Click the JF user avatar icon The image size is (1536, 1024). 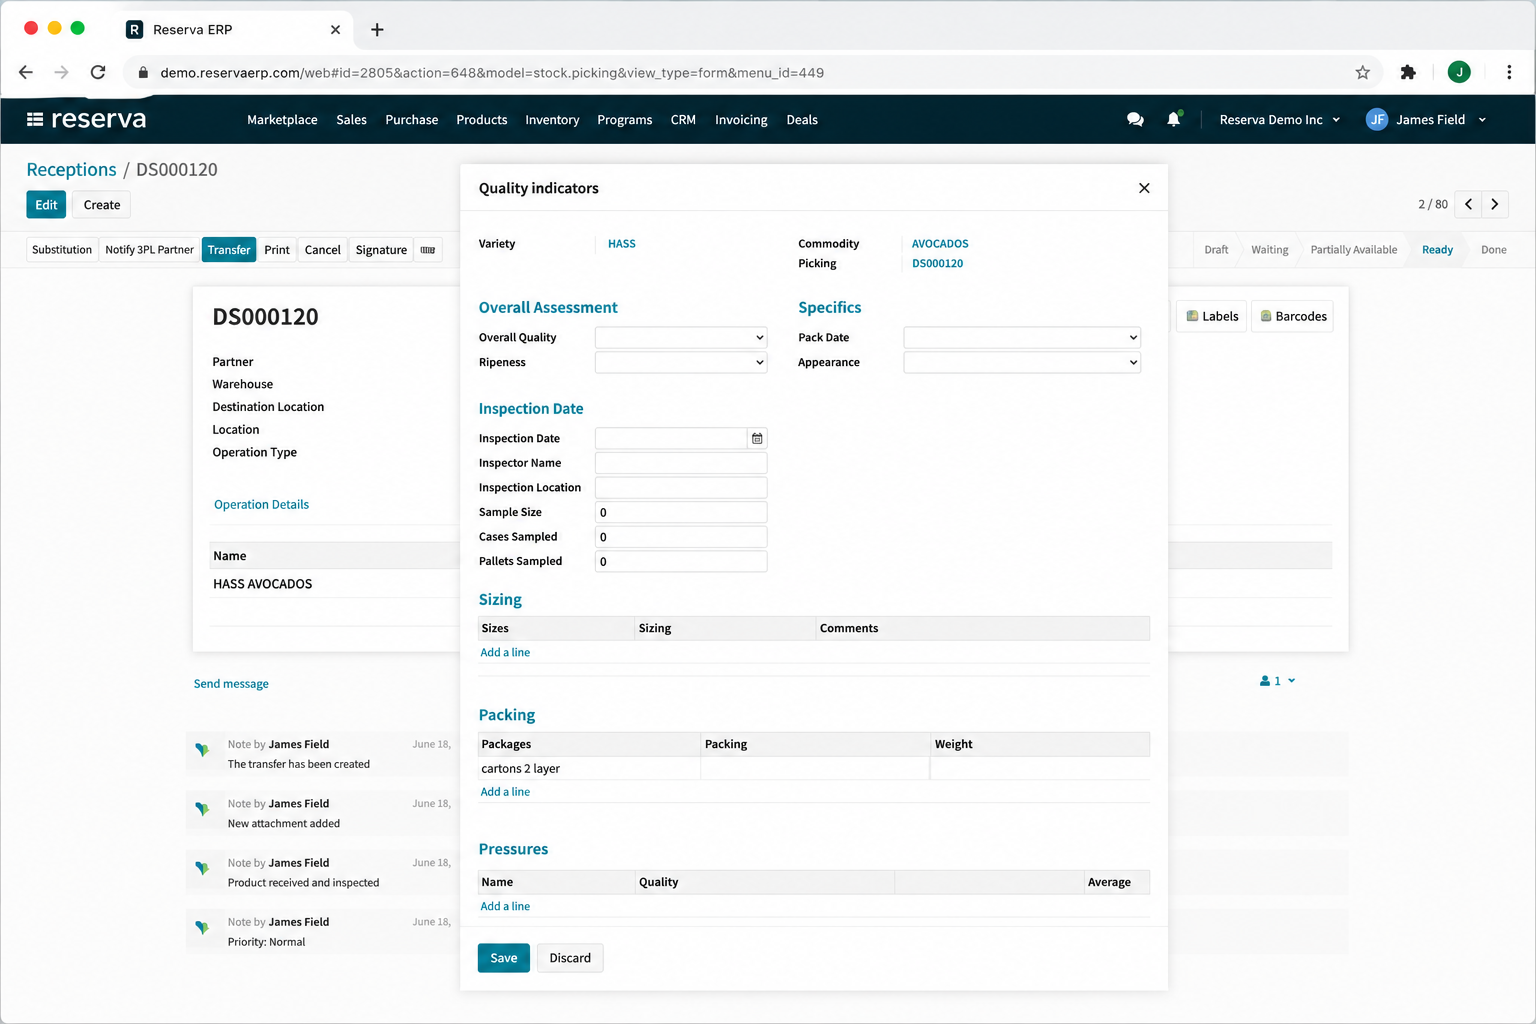point(1377,119)
